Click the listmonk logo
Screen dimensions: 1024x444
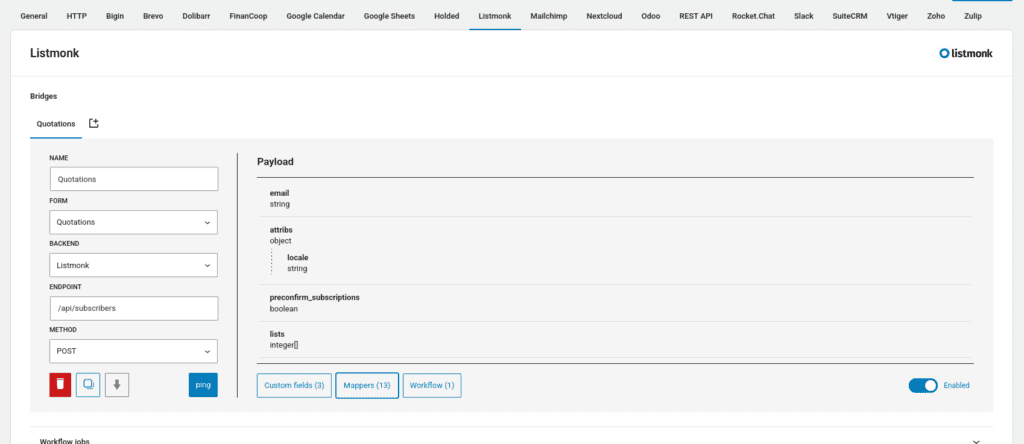pyautogui.click(x=965, y=54)
